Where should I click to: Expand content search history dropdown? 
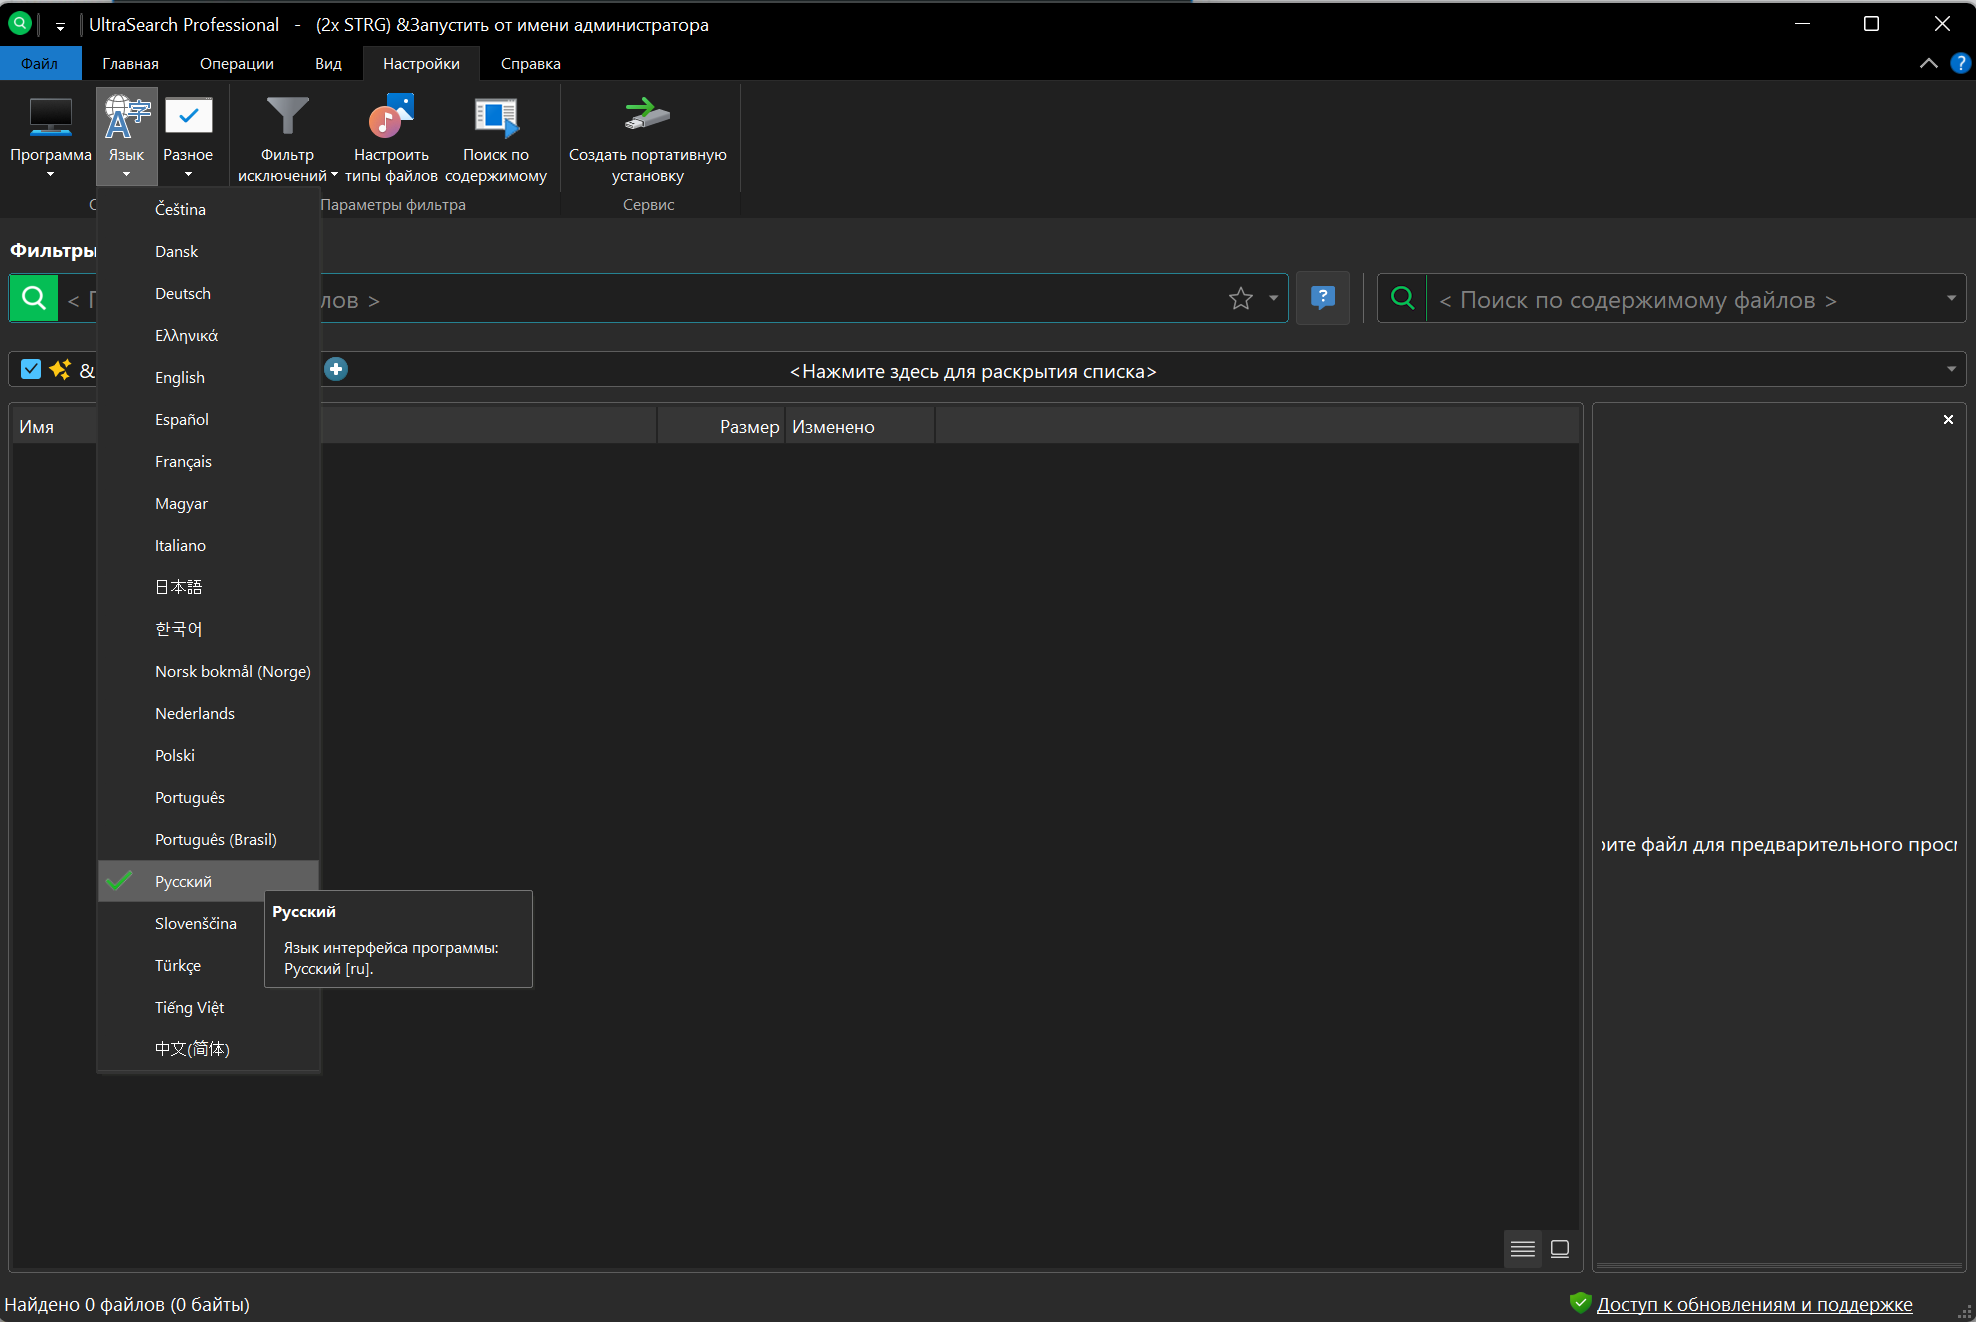[1951, 298]
